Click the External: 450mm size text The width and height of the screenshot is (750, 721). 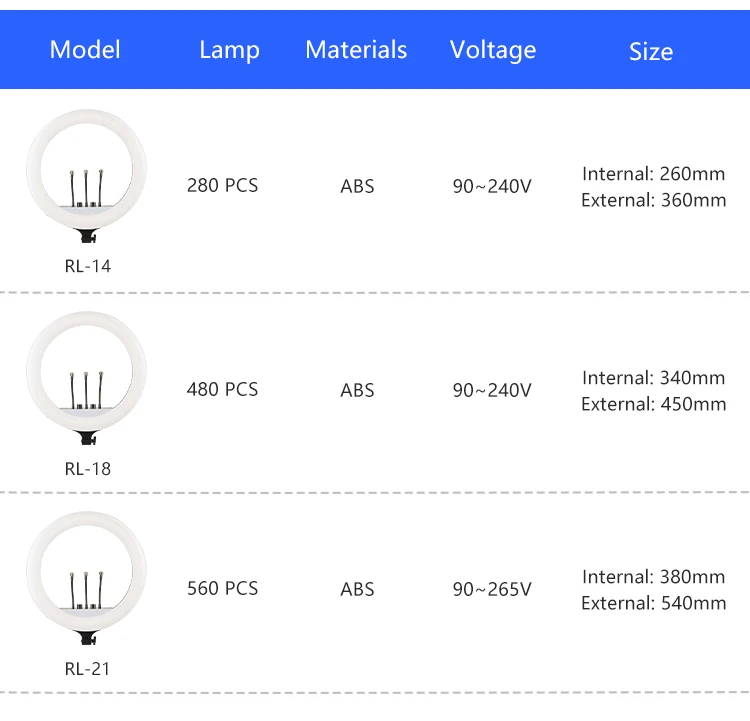(653, 404)
